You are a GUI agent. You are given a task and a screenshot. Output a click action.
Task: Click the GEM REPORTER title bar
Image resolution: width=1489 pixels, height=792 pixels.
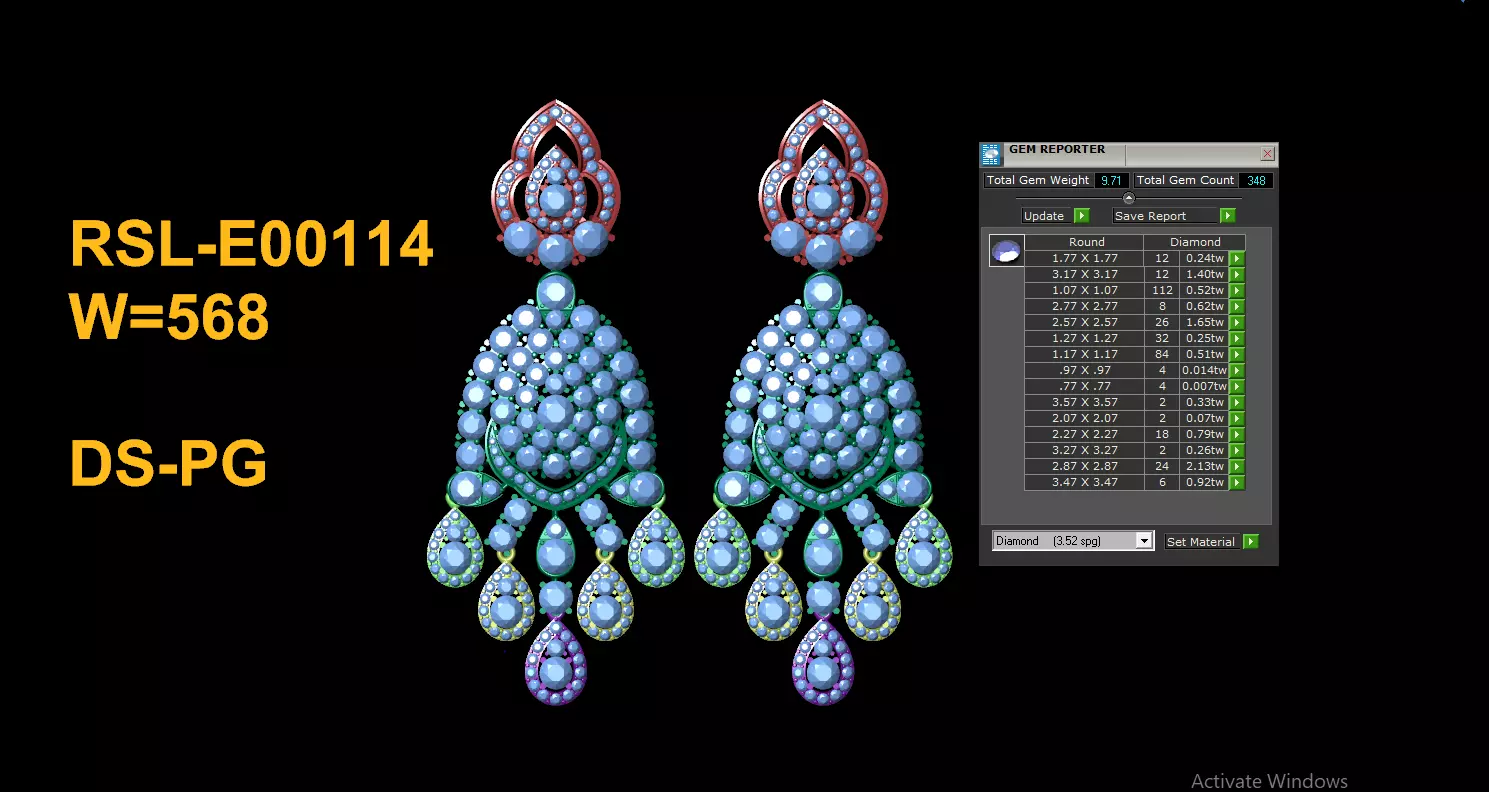1130,154
